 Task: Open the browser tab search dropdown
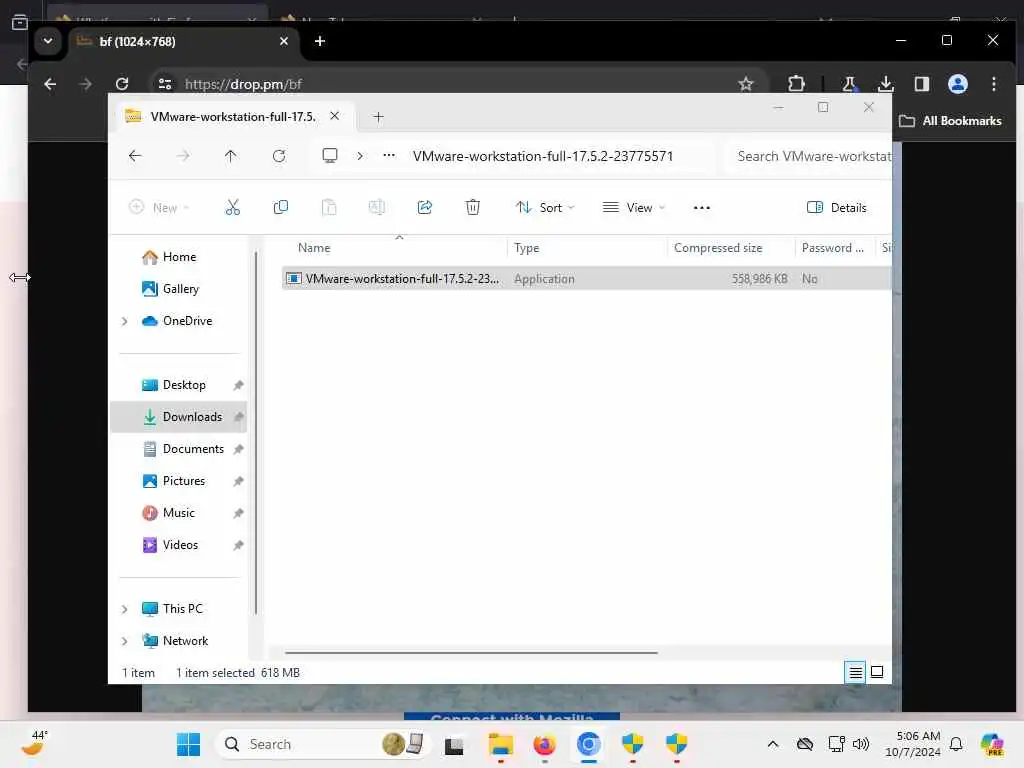pos(48,41)
